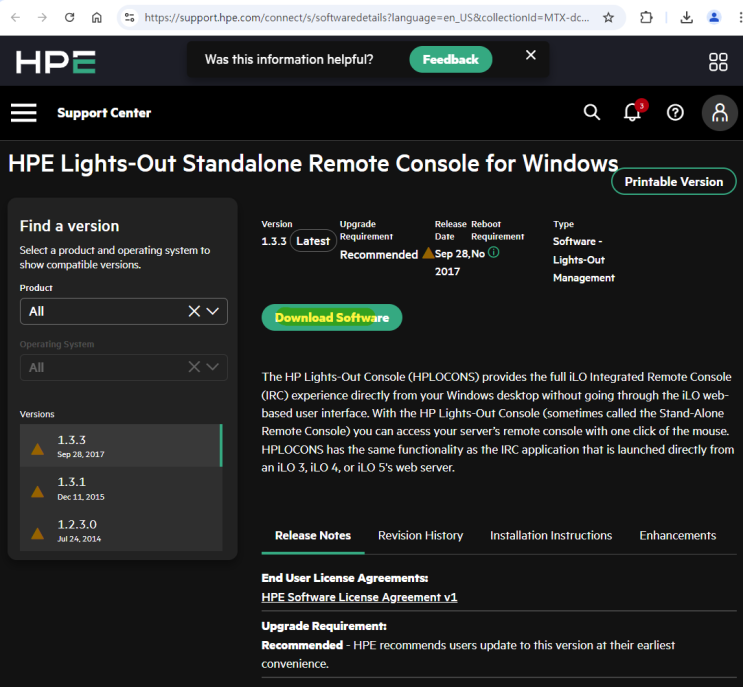Select version 1.2.3.0 Jul 24, 2014
743x687 pixels.
pyautogui.click(x=121, y=530)
